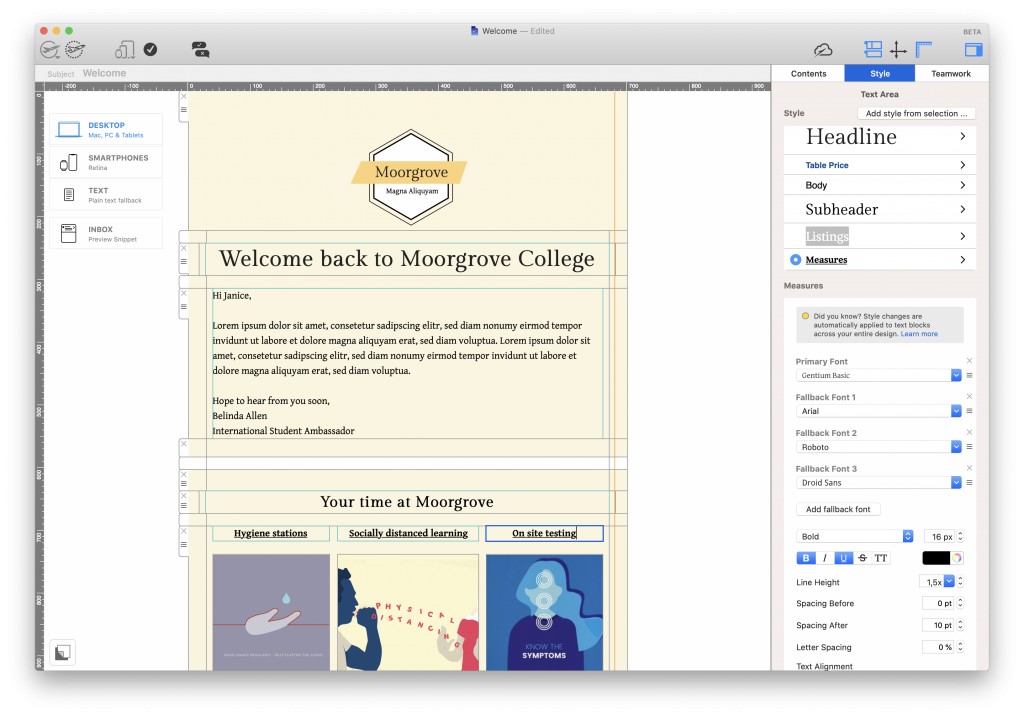Toggle Bold formatting button
Screen dimensions: 1024x717
click(806, 558)
